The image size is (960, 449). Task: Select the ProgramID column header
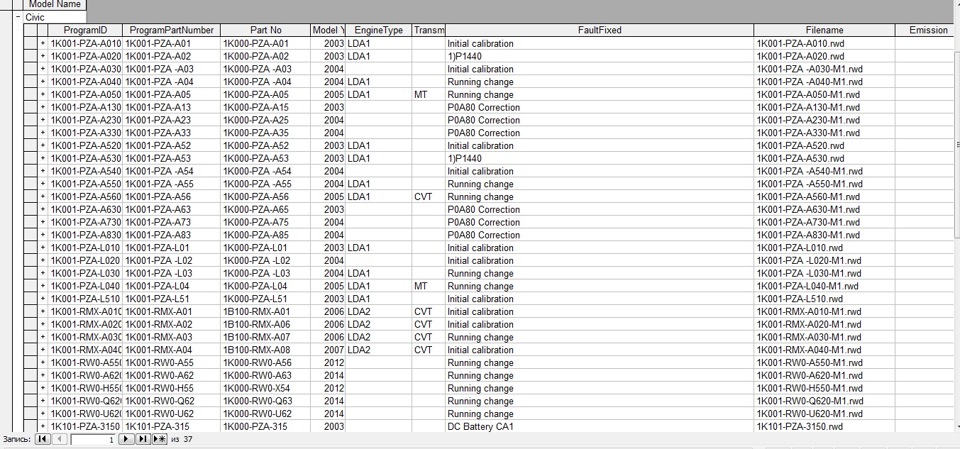tap(85, 31)
